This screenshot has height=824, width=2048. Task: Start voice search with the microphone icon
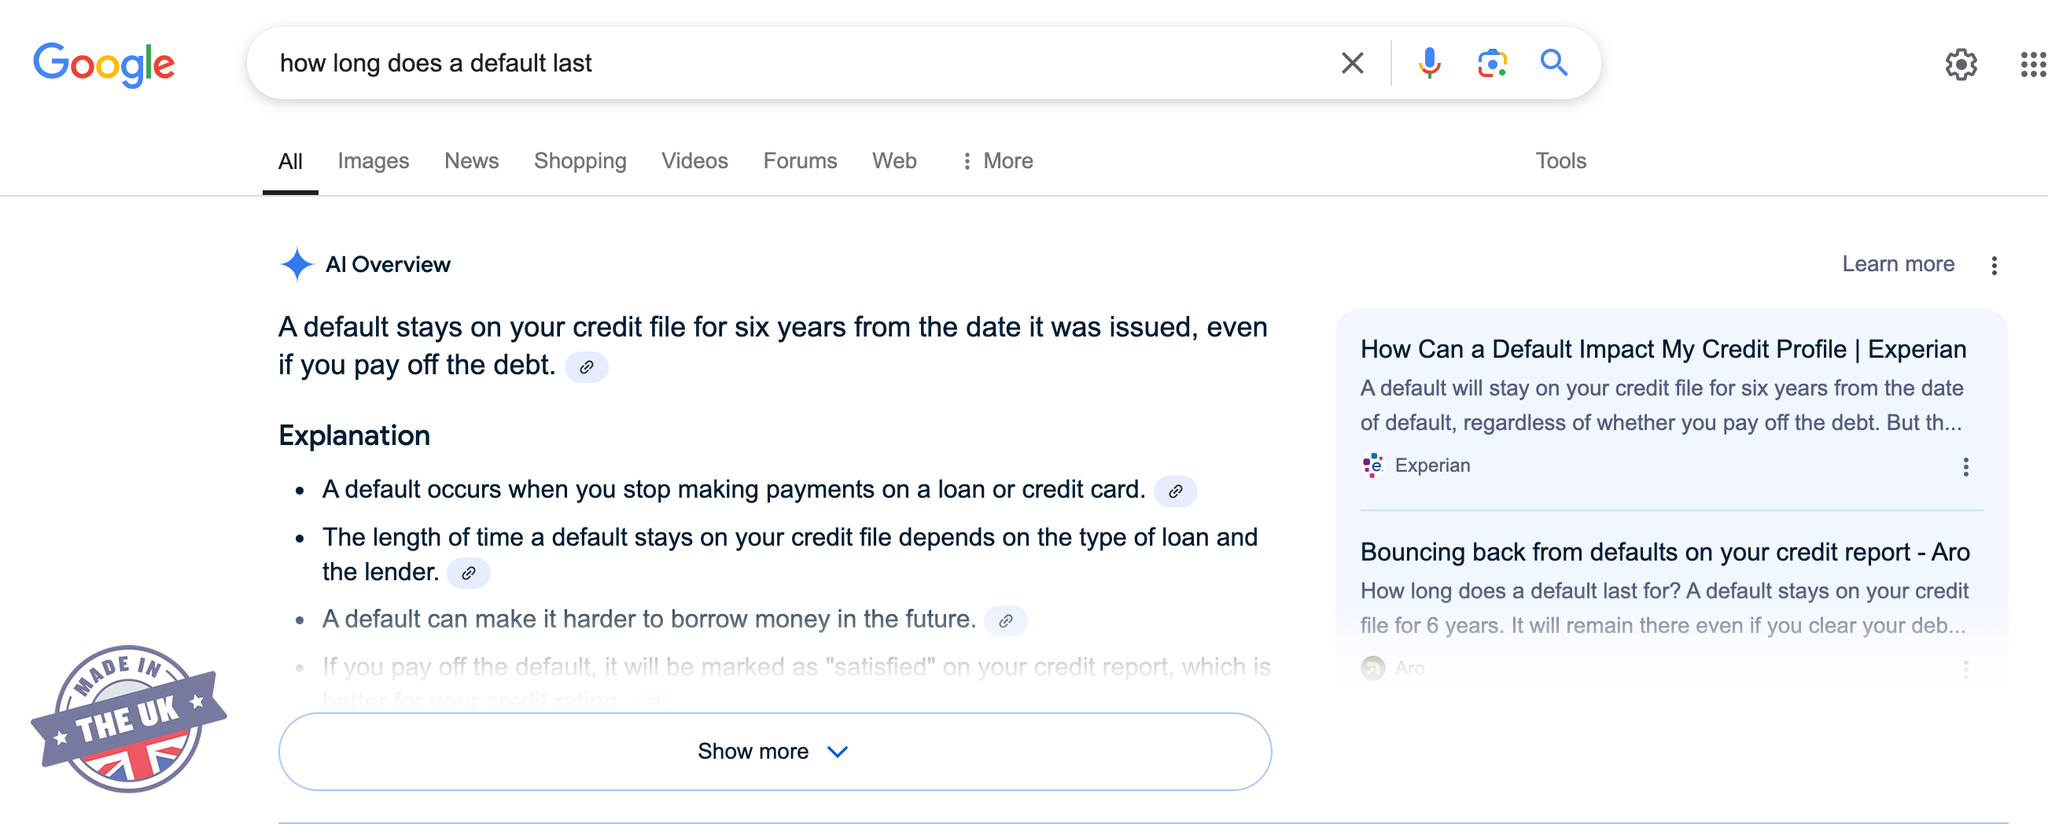1429,63
